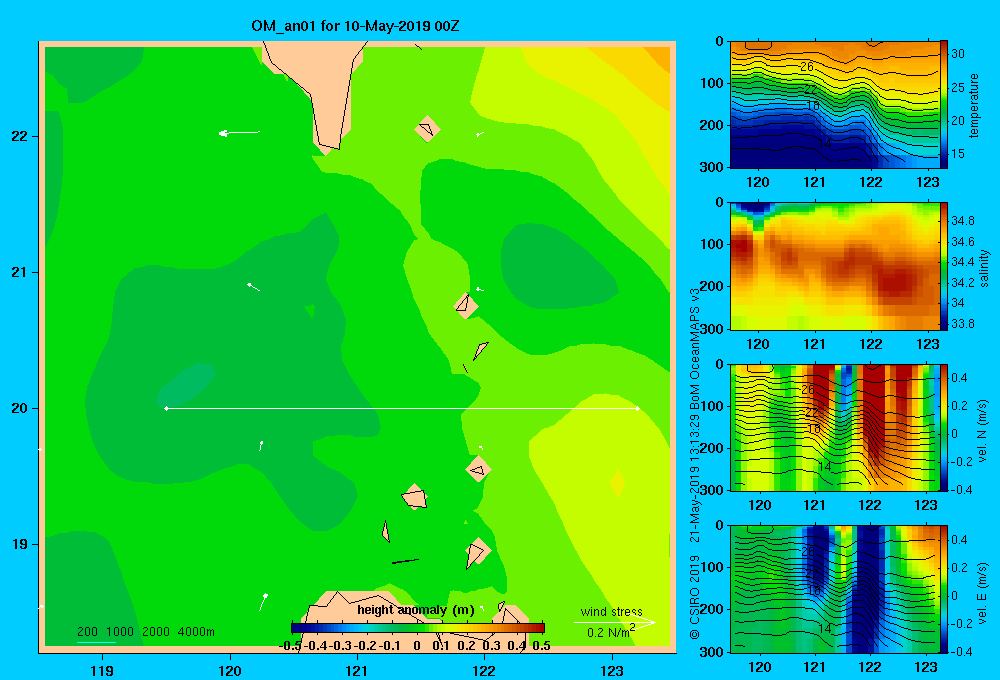Click the '0.2 N/m2' wind stress value

611,632
